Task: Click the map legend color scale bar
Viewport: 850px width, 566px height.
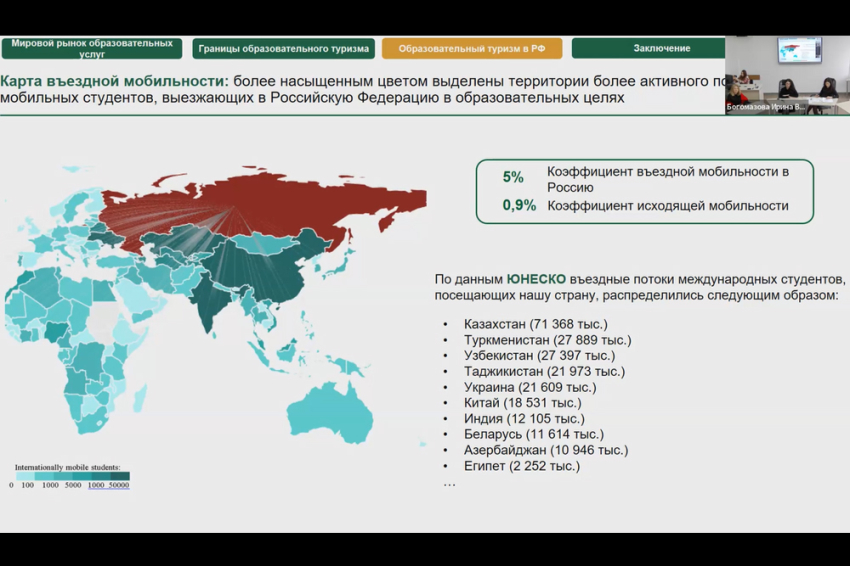Action: point(72,476)
